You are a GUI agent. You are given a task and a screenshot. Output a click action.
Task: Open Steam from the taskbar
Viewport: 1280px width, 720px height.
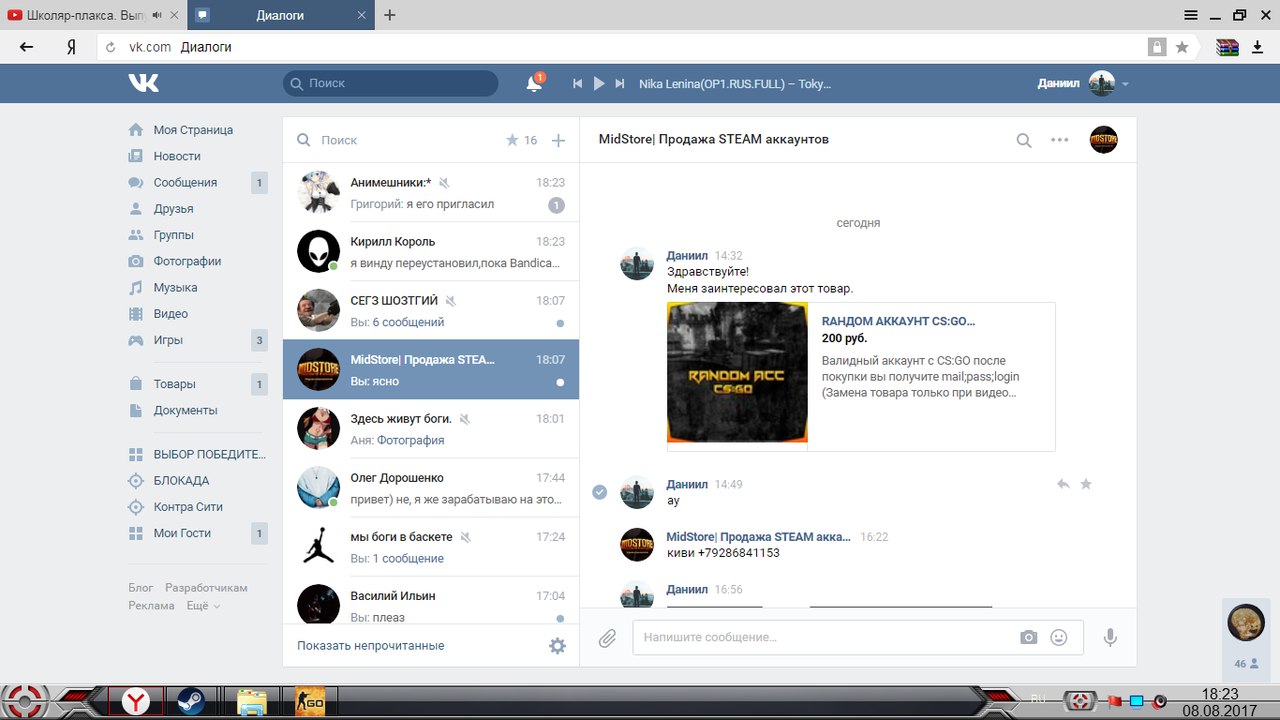tap(190, 702)
